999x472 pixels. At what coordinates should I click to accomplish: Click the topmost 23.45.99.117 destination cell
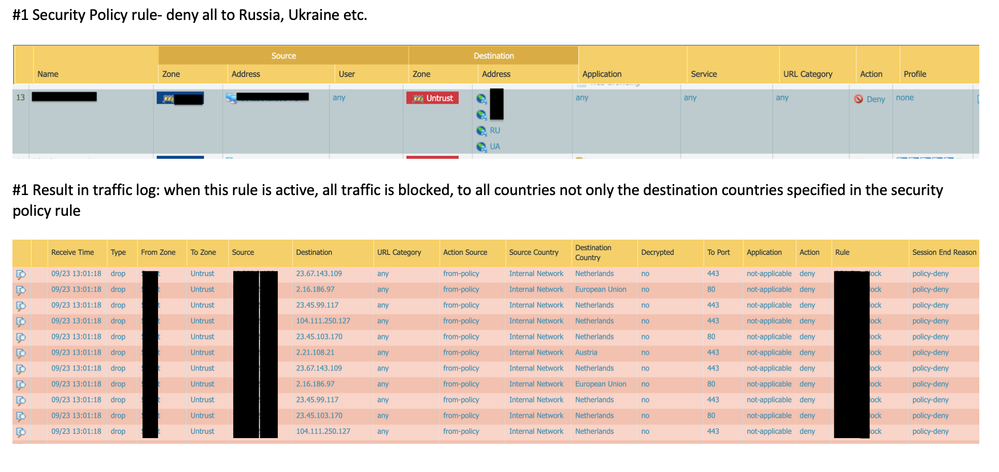click(x=317, y=306)
